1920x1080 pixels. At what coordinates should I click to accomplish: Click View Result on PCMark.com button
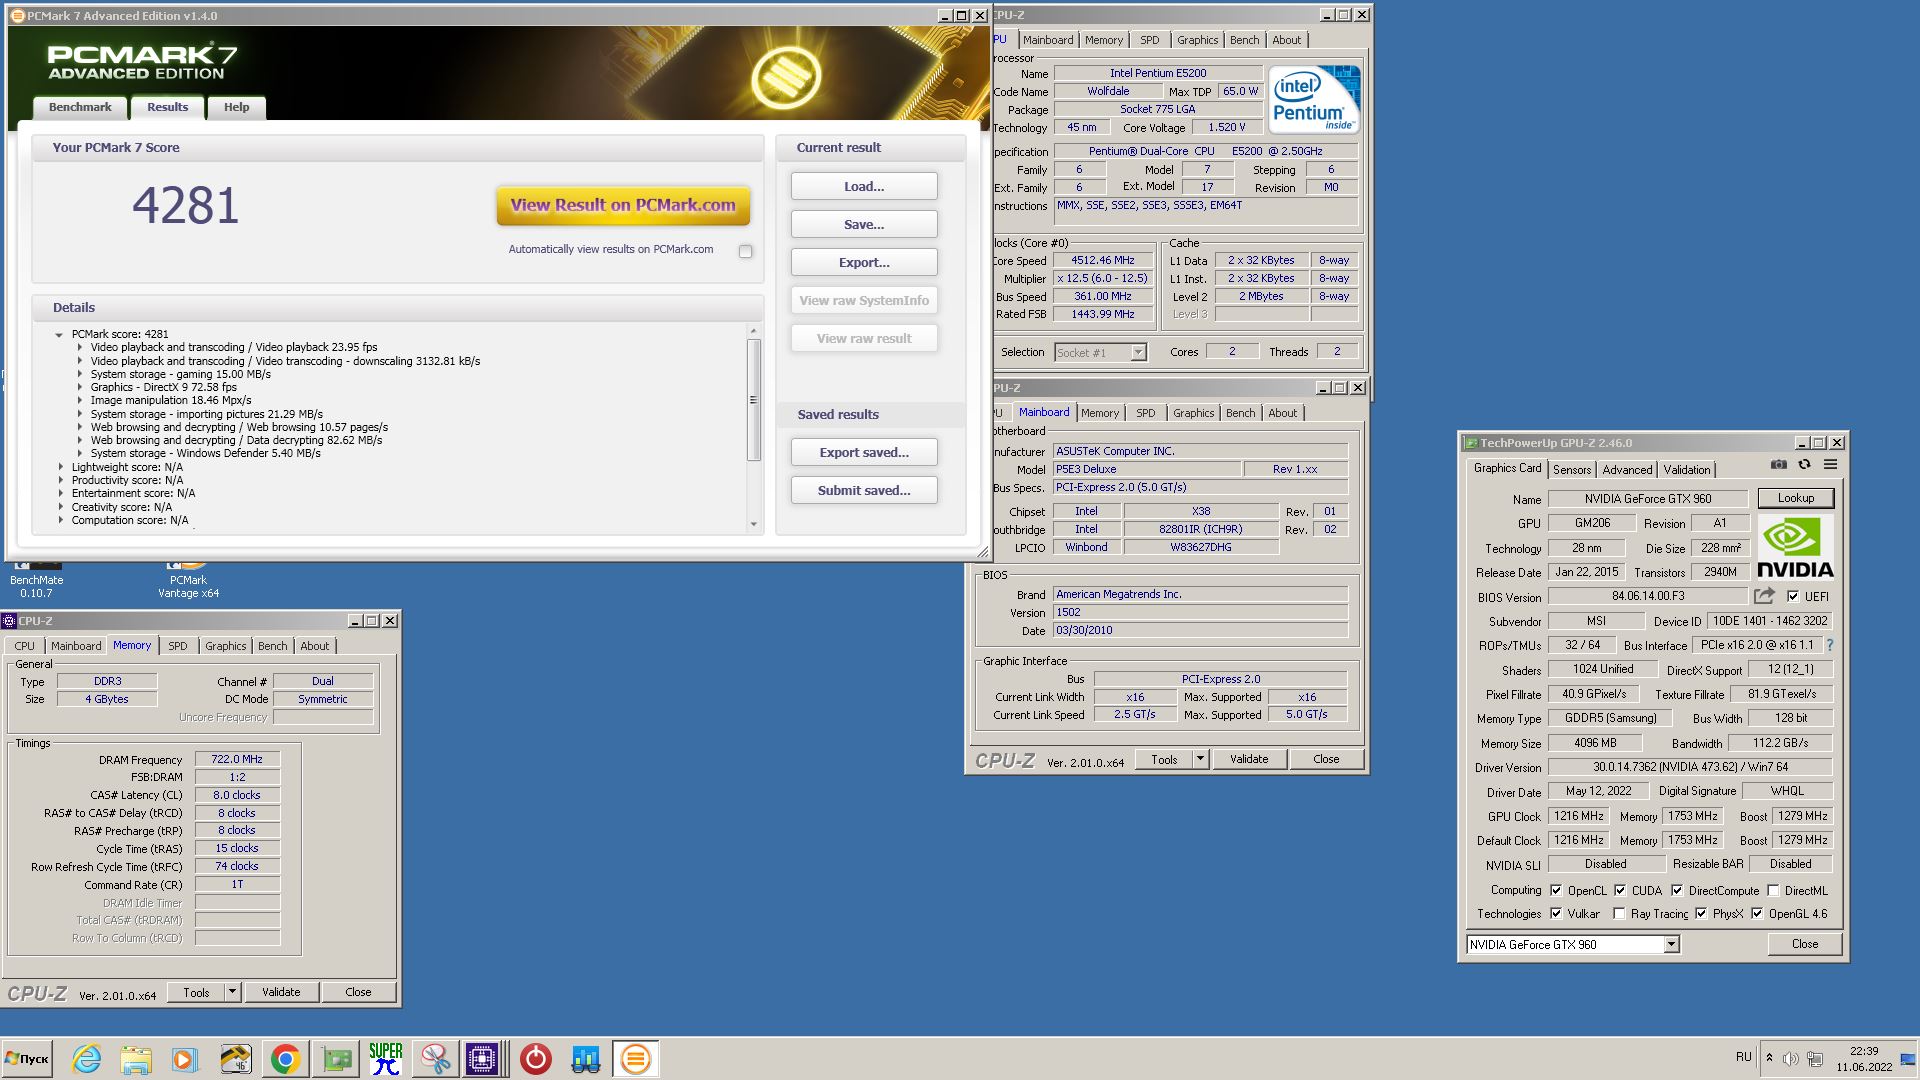pyautogui.click(x=623, y=205)
